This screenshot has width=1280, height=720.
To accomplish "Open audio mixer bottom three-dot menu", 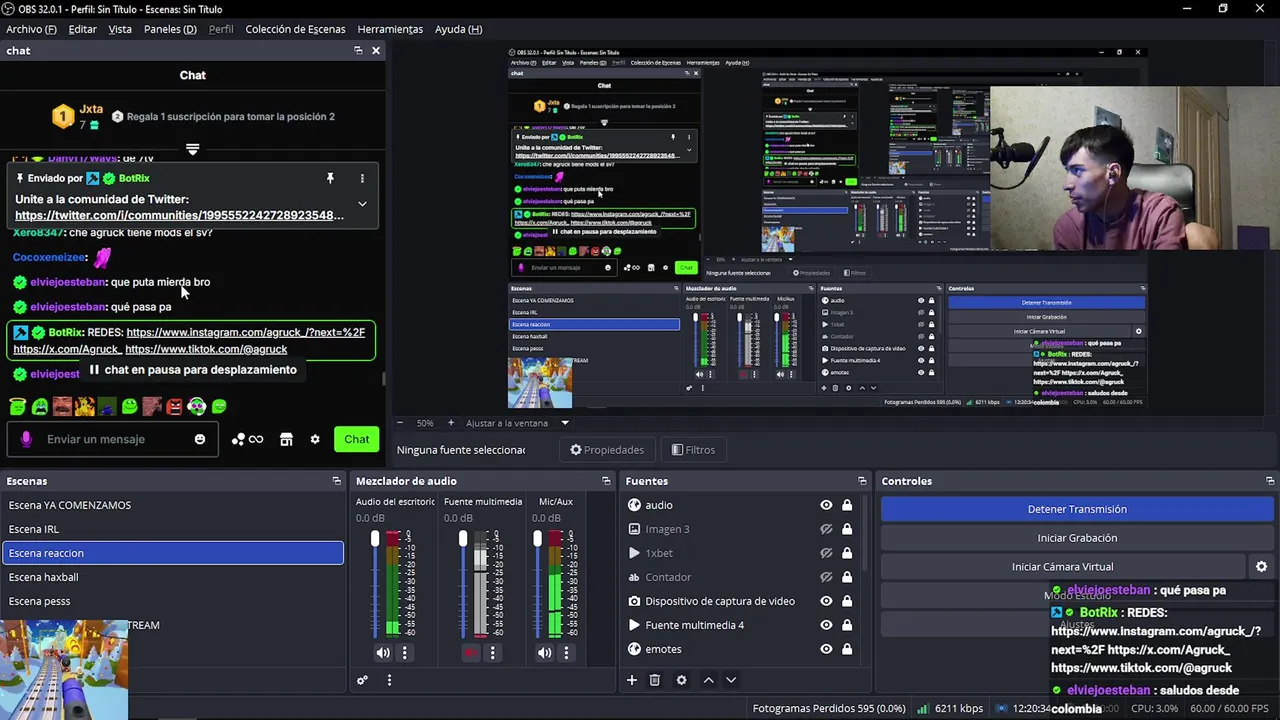I will 389,680.
